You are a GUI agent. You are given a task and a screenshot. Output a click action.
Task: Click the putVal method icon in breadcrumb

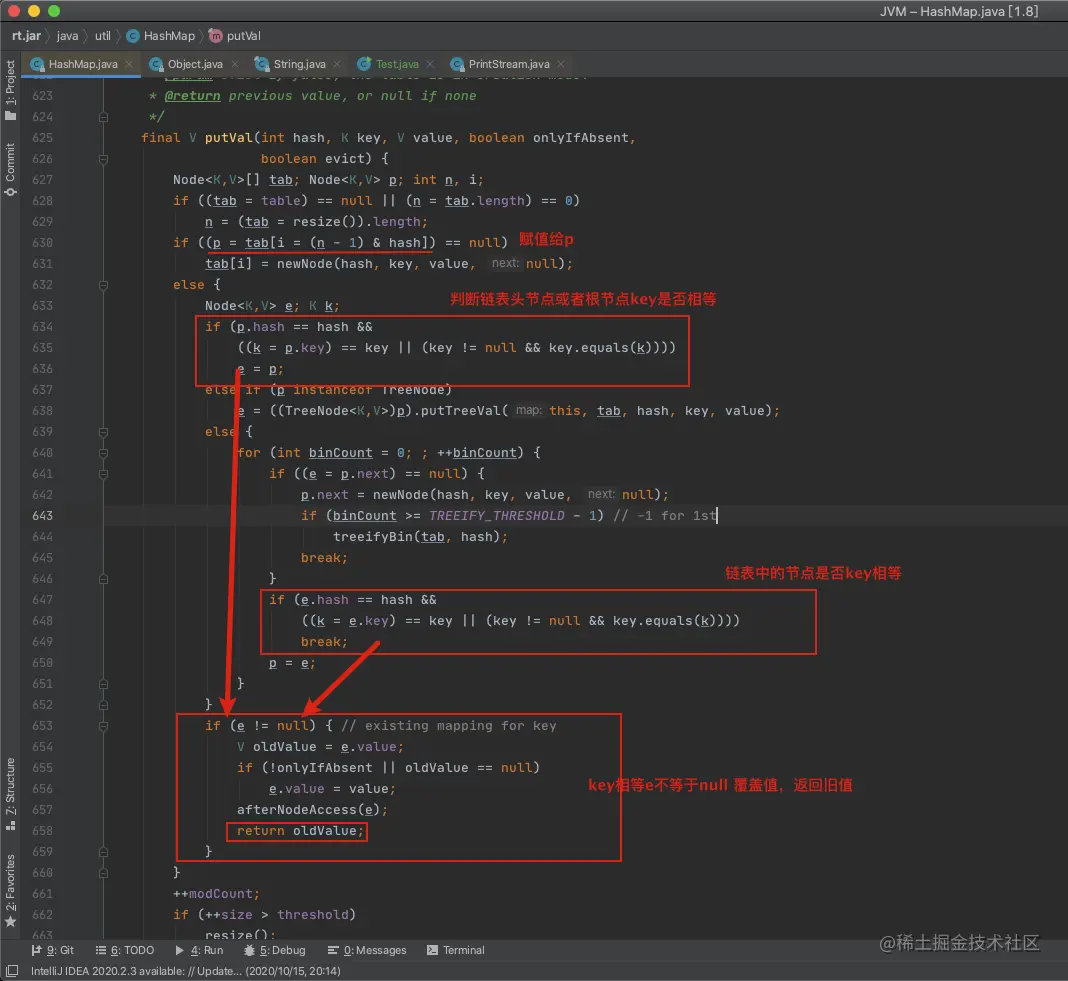[x=215, y=35]
